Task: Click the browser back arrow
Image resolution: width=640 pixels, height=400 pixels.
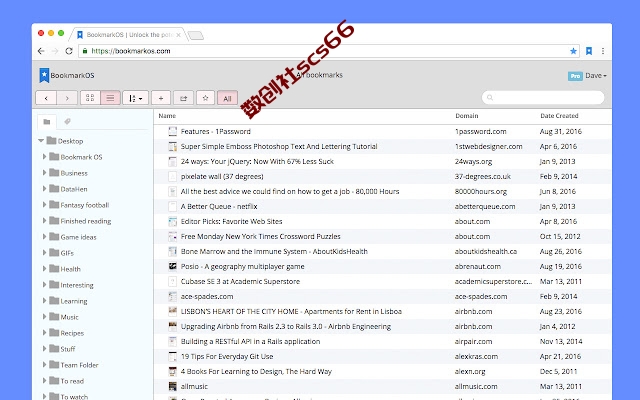Action: click(41, 51)
